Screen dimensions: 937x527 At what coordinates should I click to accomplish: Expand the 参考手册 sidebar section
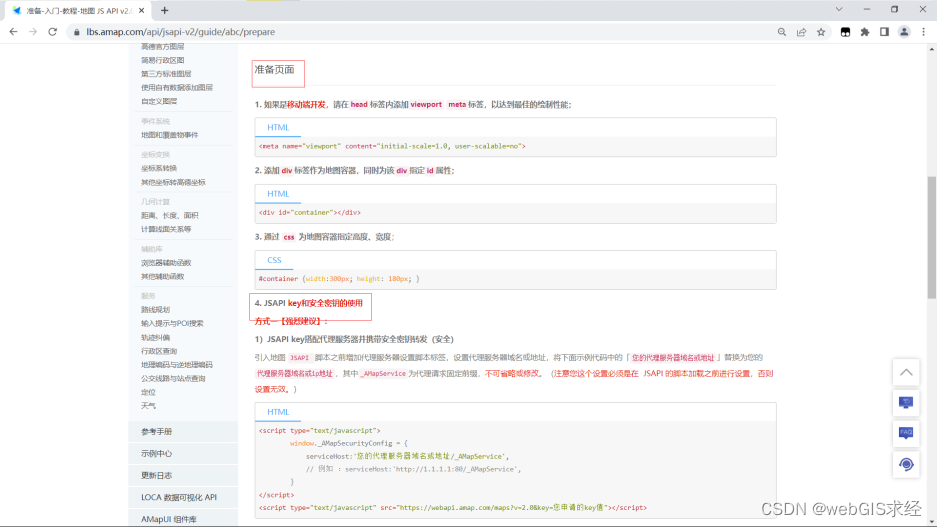[183, 431]
